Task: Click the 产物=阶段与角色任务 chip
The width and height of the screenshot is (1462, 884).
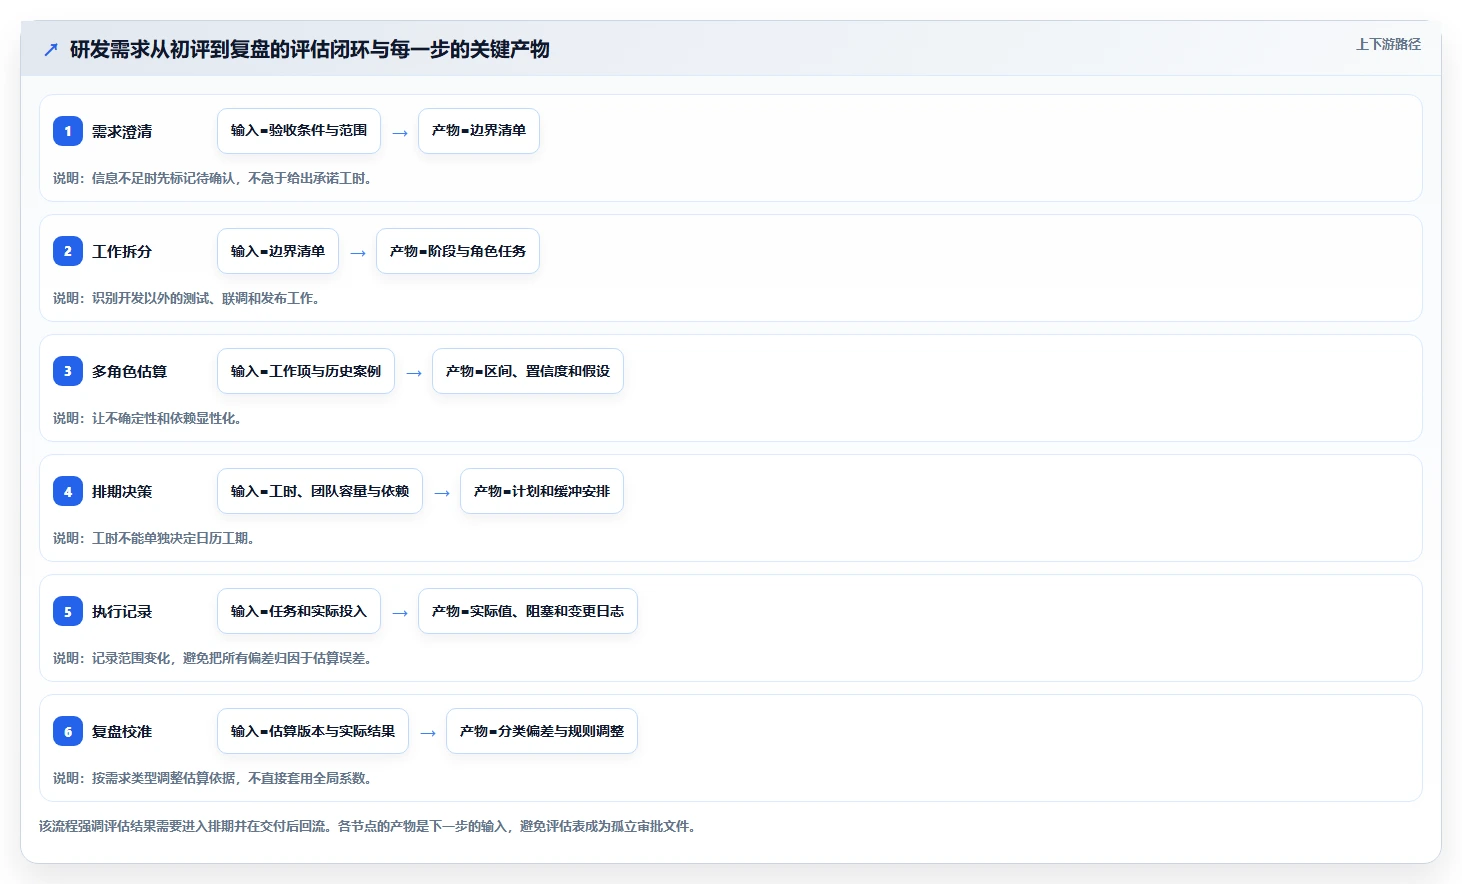Action: (x=458, y=251)
